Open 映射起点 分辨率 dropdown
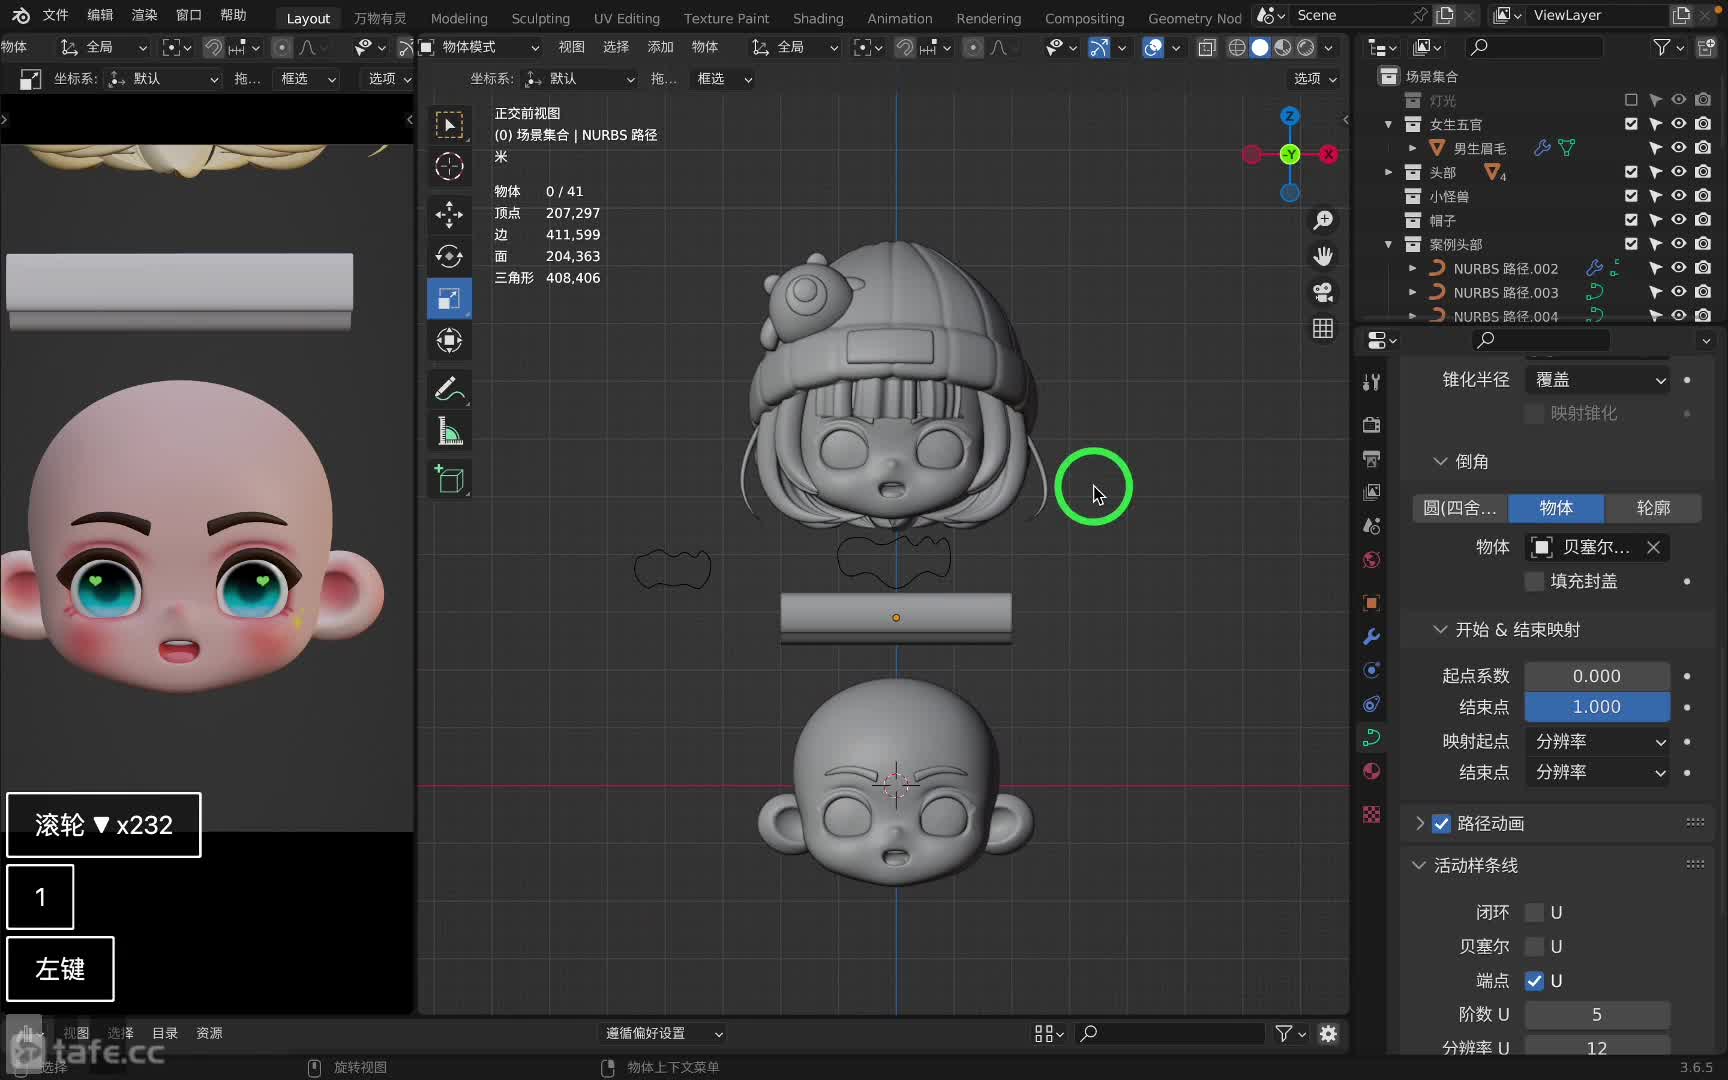1728x1080 pixels. click(x=1598, y=741)
